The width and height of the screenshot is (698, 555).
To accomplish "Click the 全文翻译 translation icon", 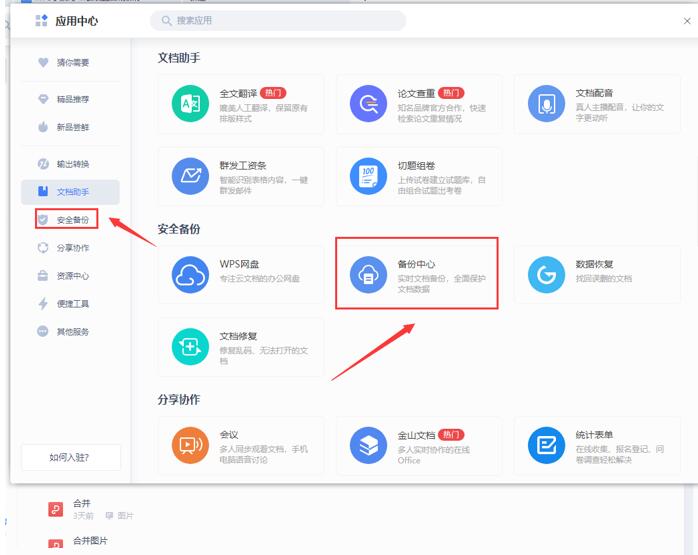I will [190, 104].
